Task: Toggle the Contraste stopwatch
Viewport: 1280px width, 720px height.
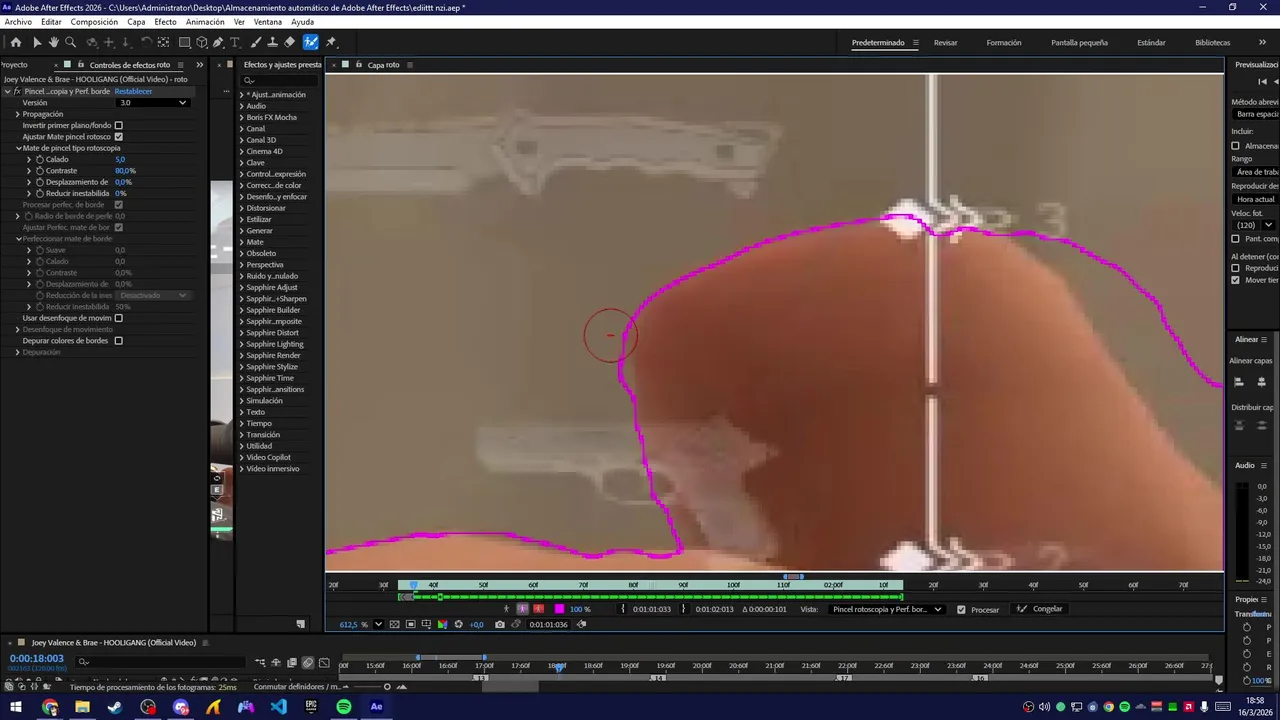Action: [x=40, y=171]
